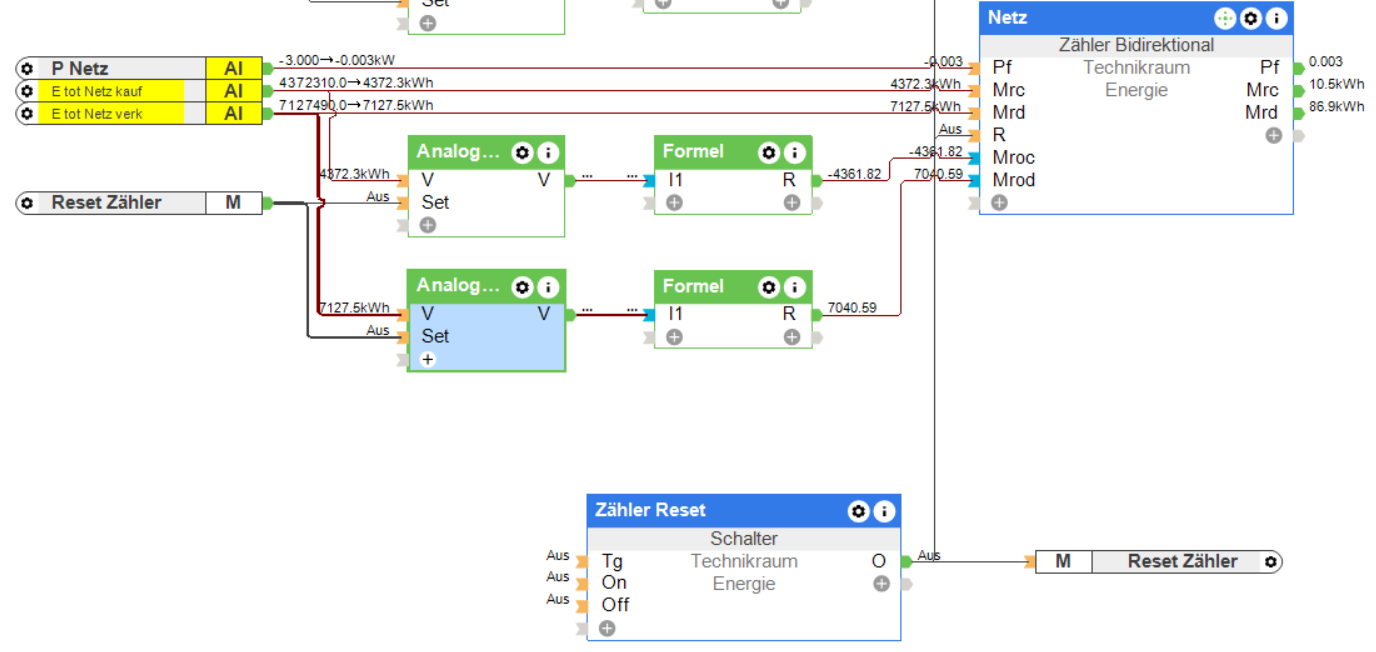
Task: Click the Mroc input connector on the Netz block
Action: [974, 158]
